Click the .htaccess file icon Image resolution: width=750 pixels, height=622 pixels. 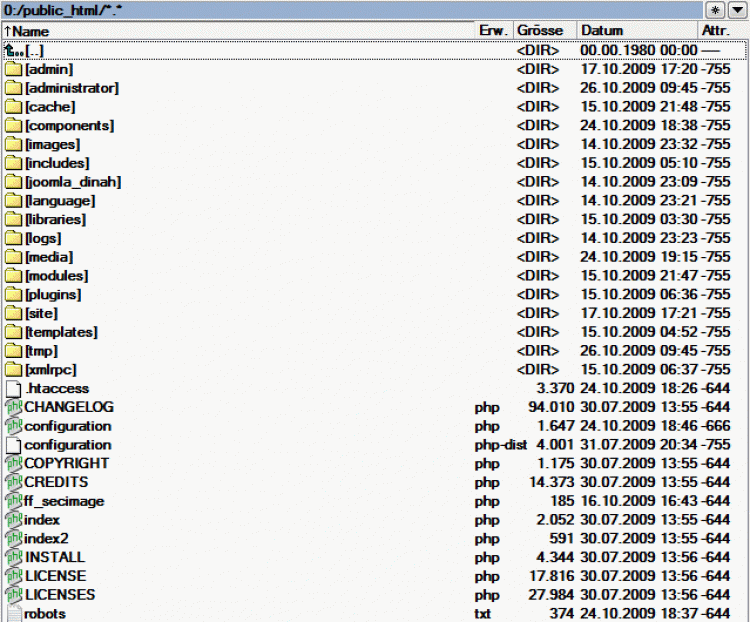(x=13, y=388)
